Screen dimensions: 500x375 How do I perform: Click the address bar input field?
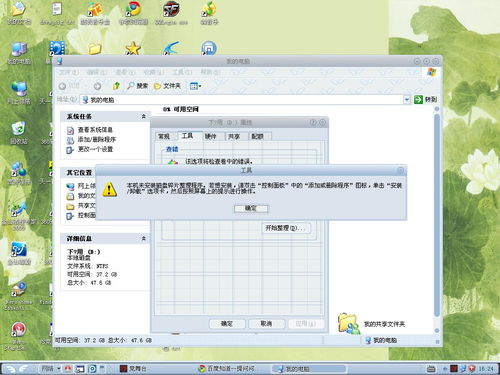pyautogui.click(x=242, y=100)
